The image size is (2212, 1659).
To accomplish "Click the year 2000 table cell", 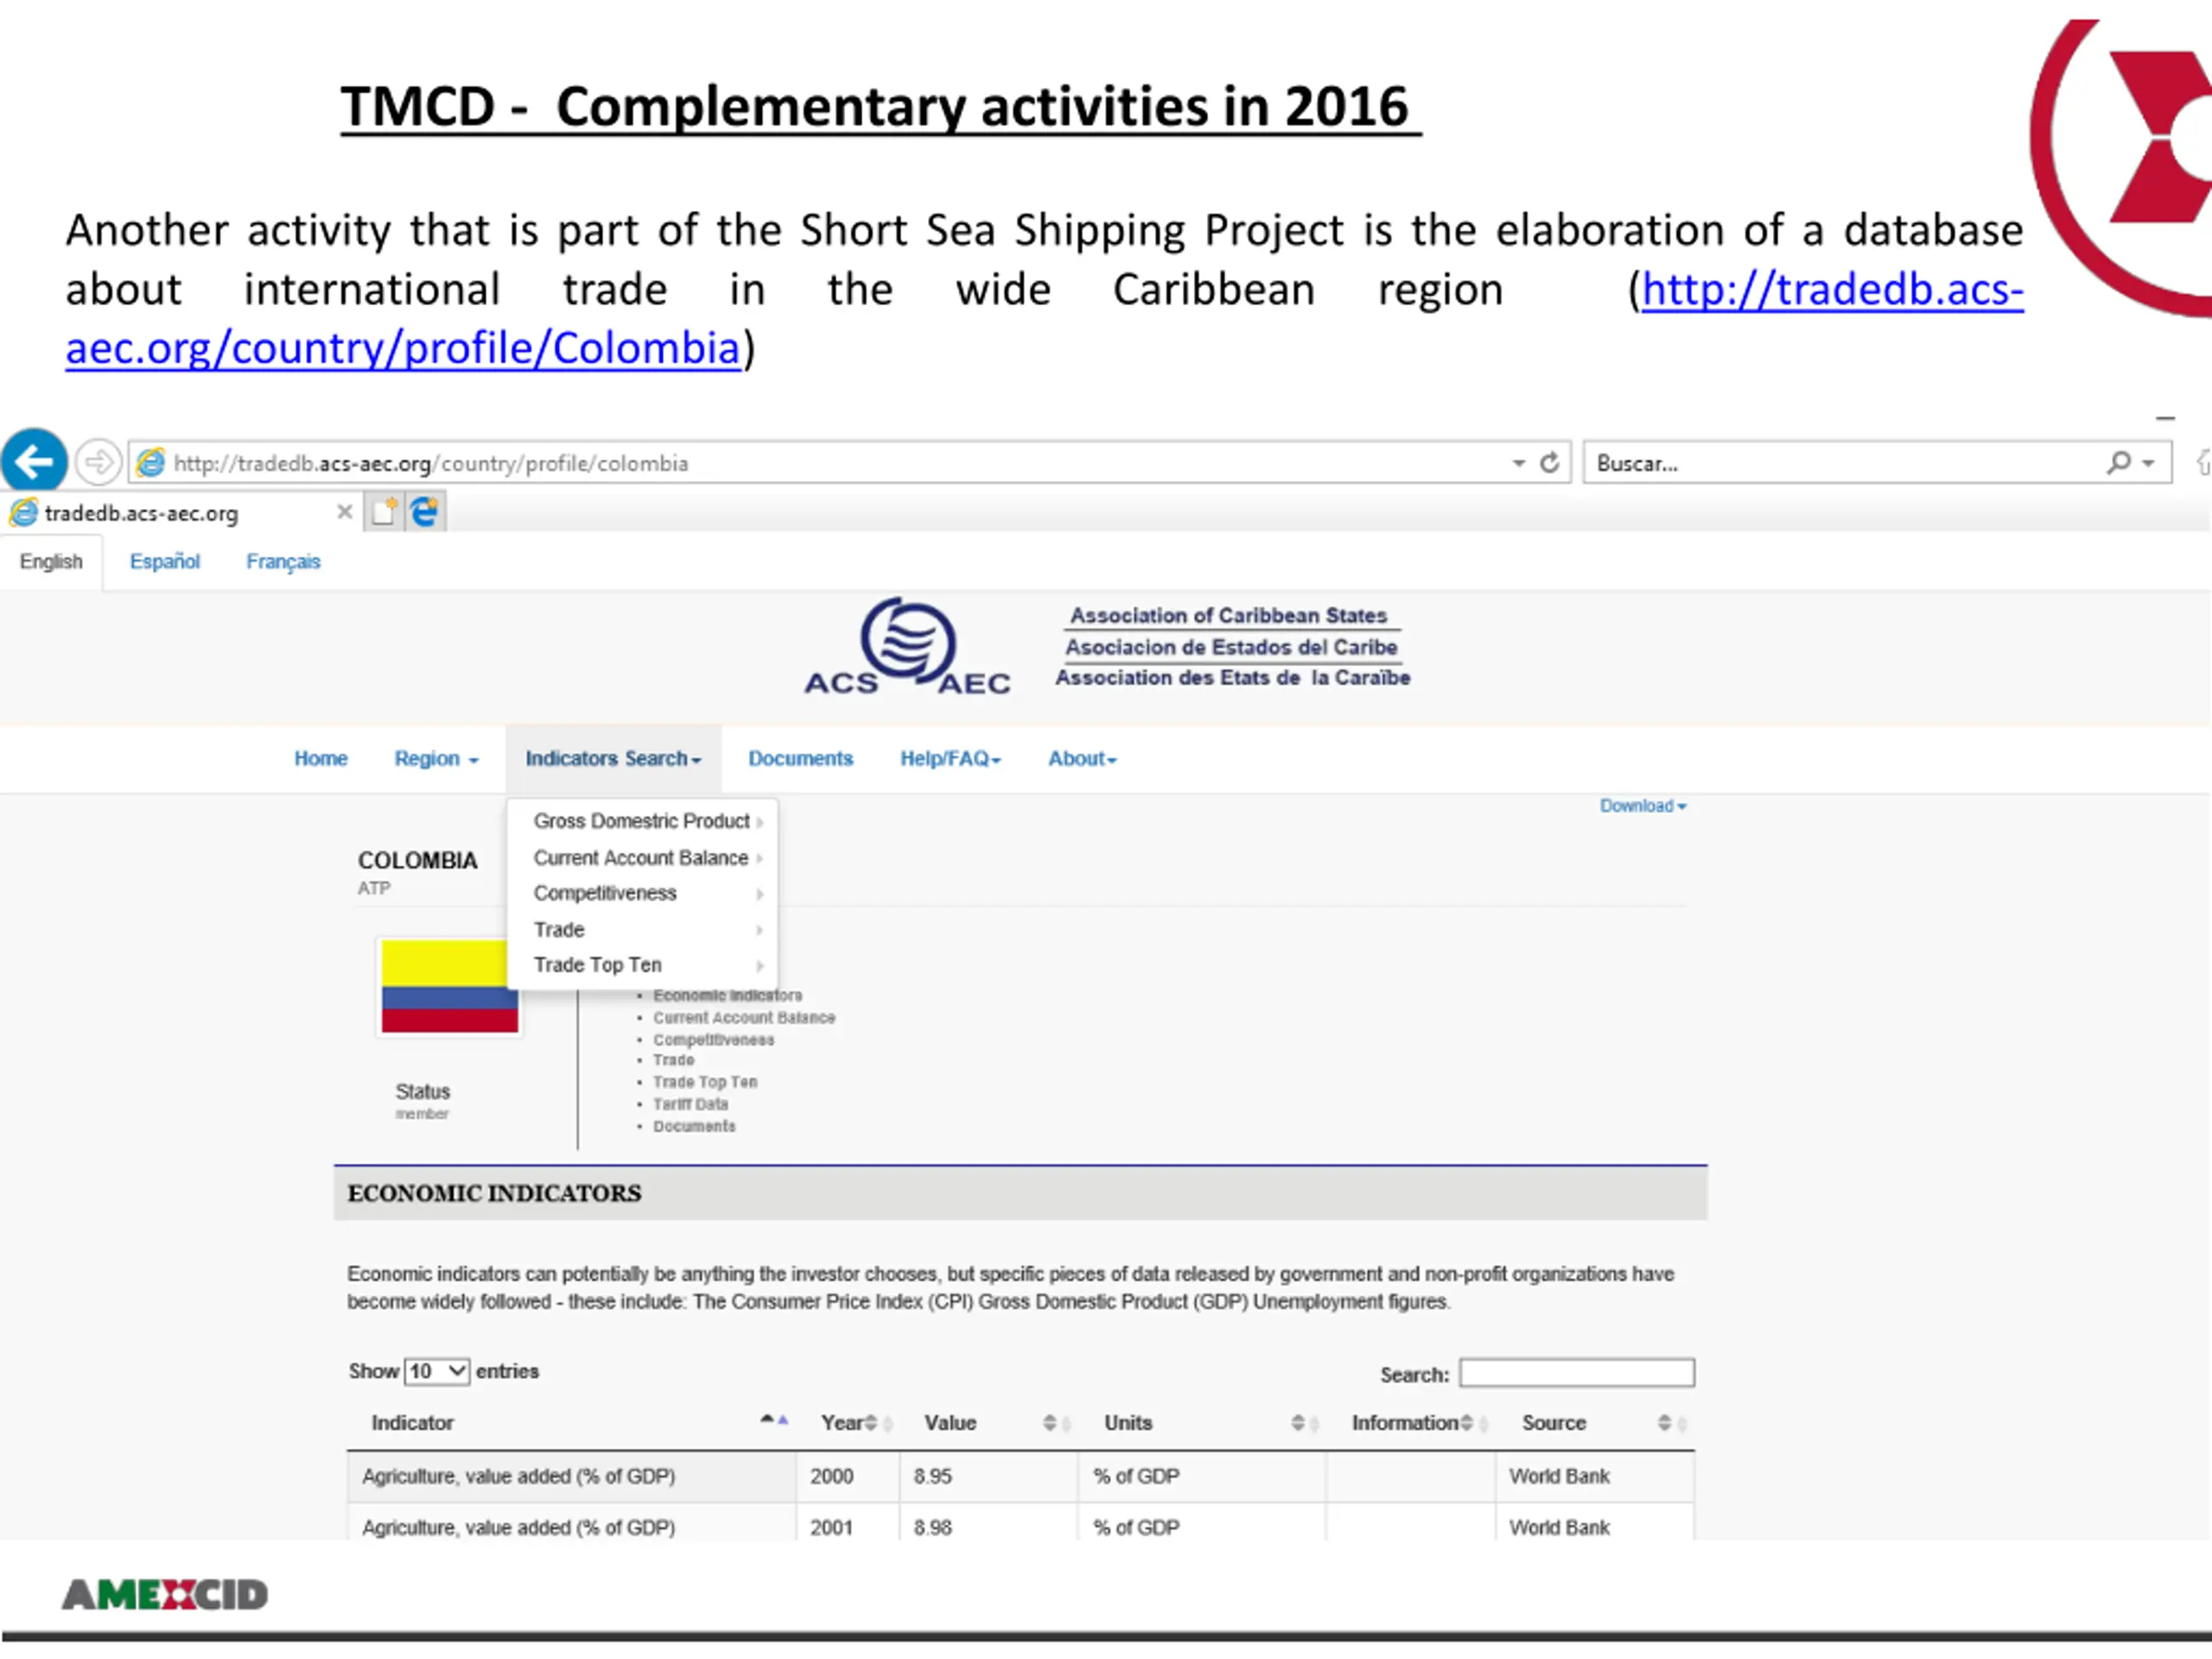I will (x=848, y=1476).
